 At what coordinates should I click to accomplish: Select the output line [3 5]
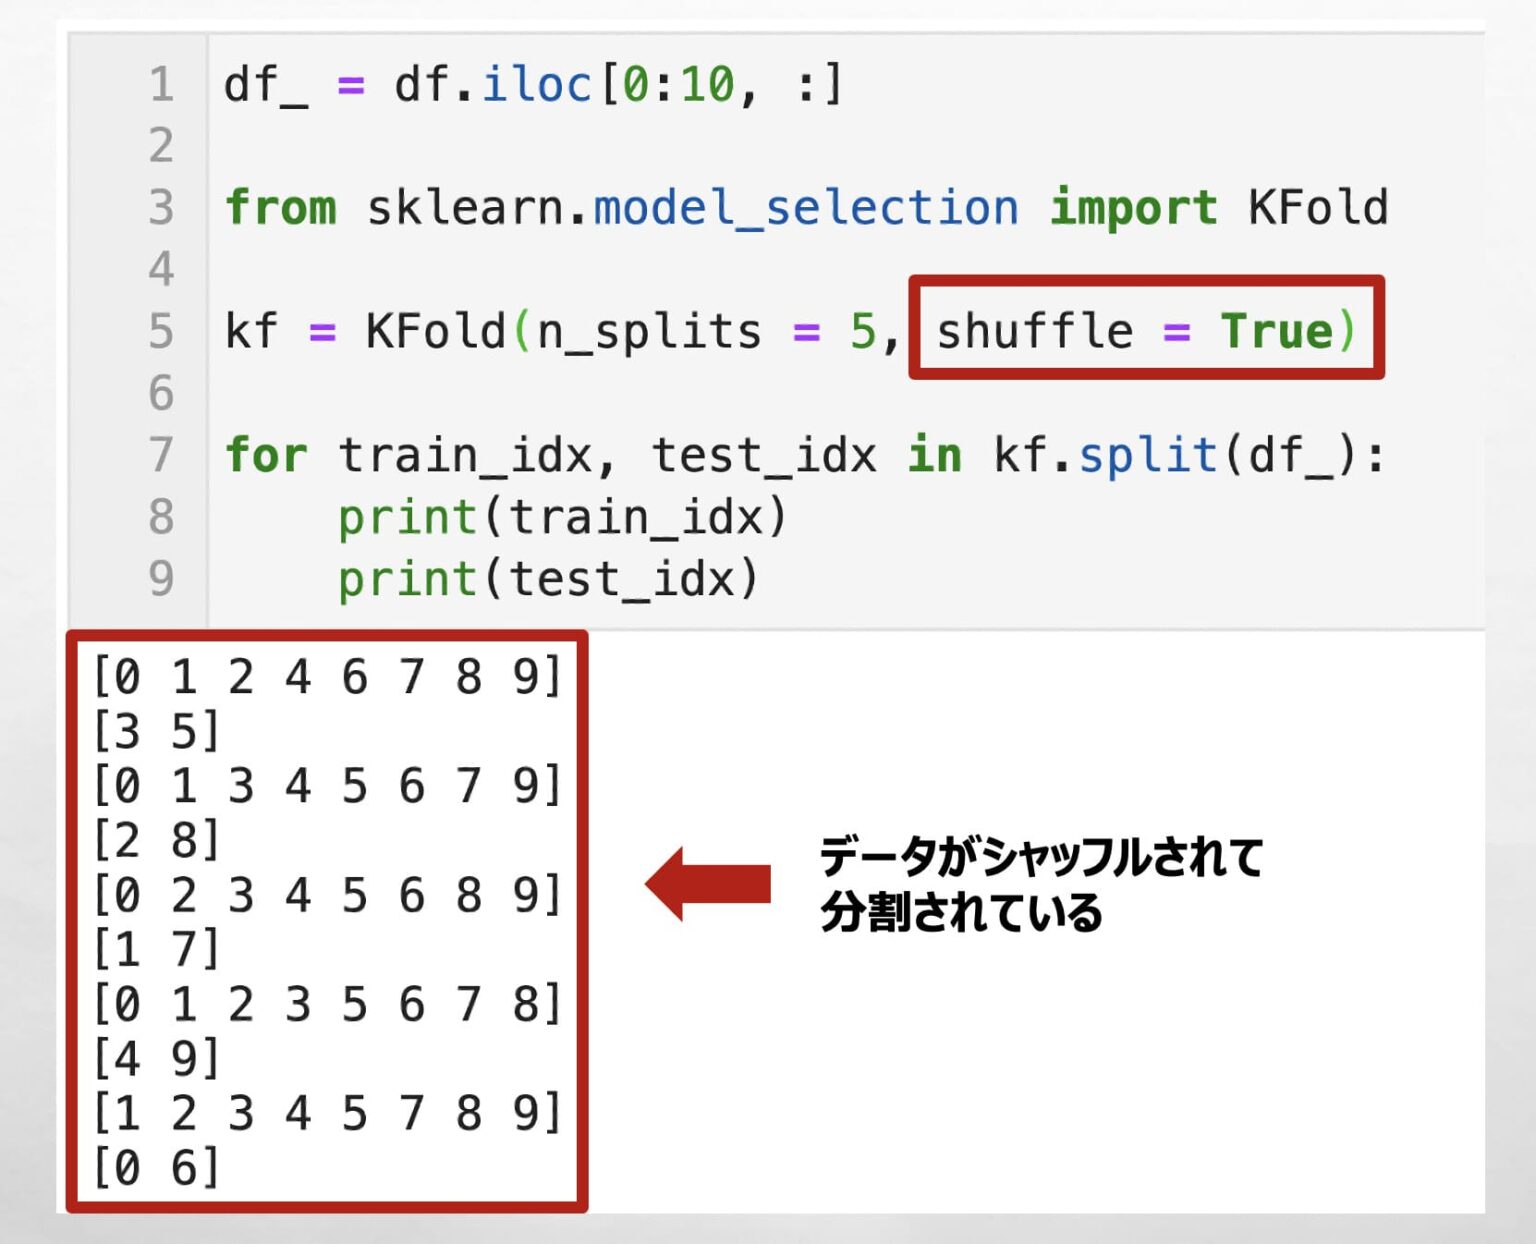[x=155, y=730]
